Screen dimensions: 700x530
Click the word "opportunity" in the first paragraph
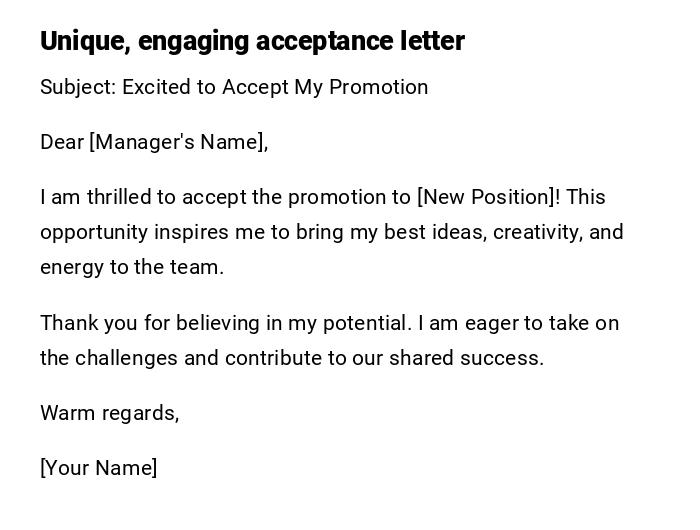[94, 232]
